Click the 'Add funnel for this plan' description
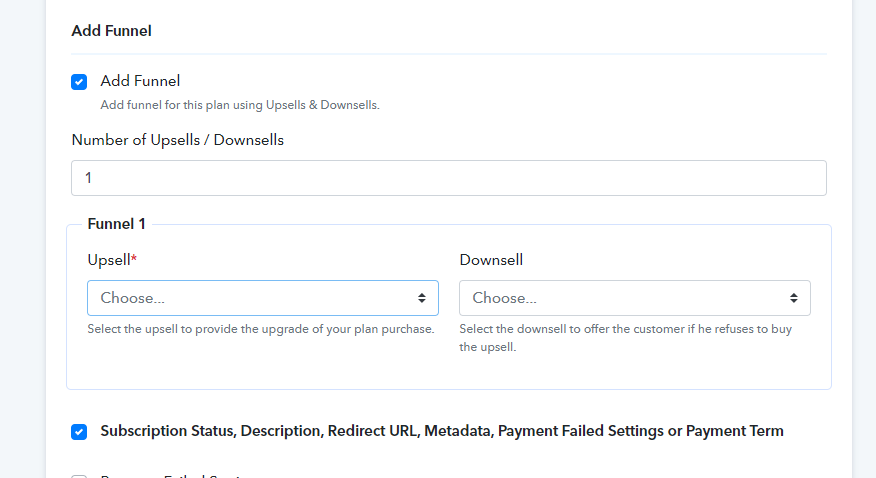Viewport: 876px width, 478px height. [x=240, y=105]
